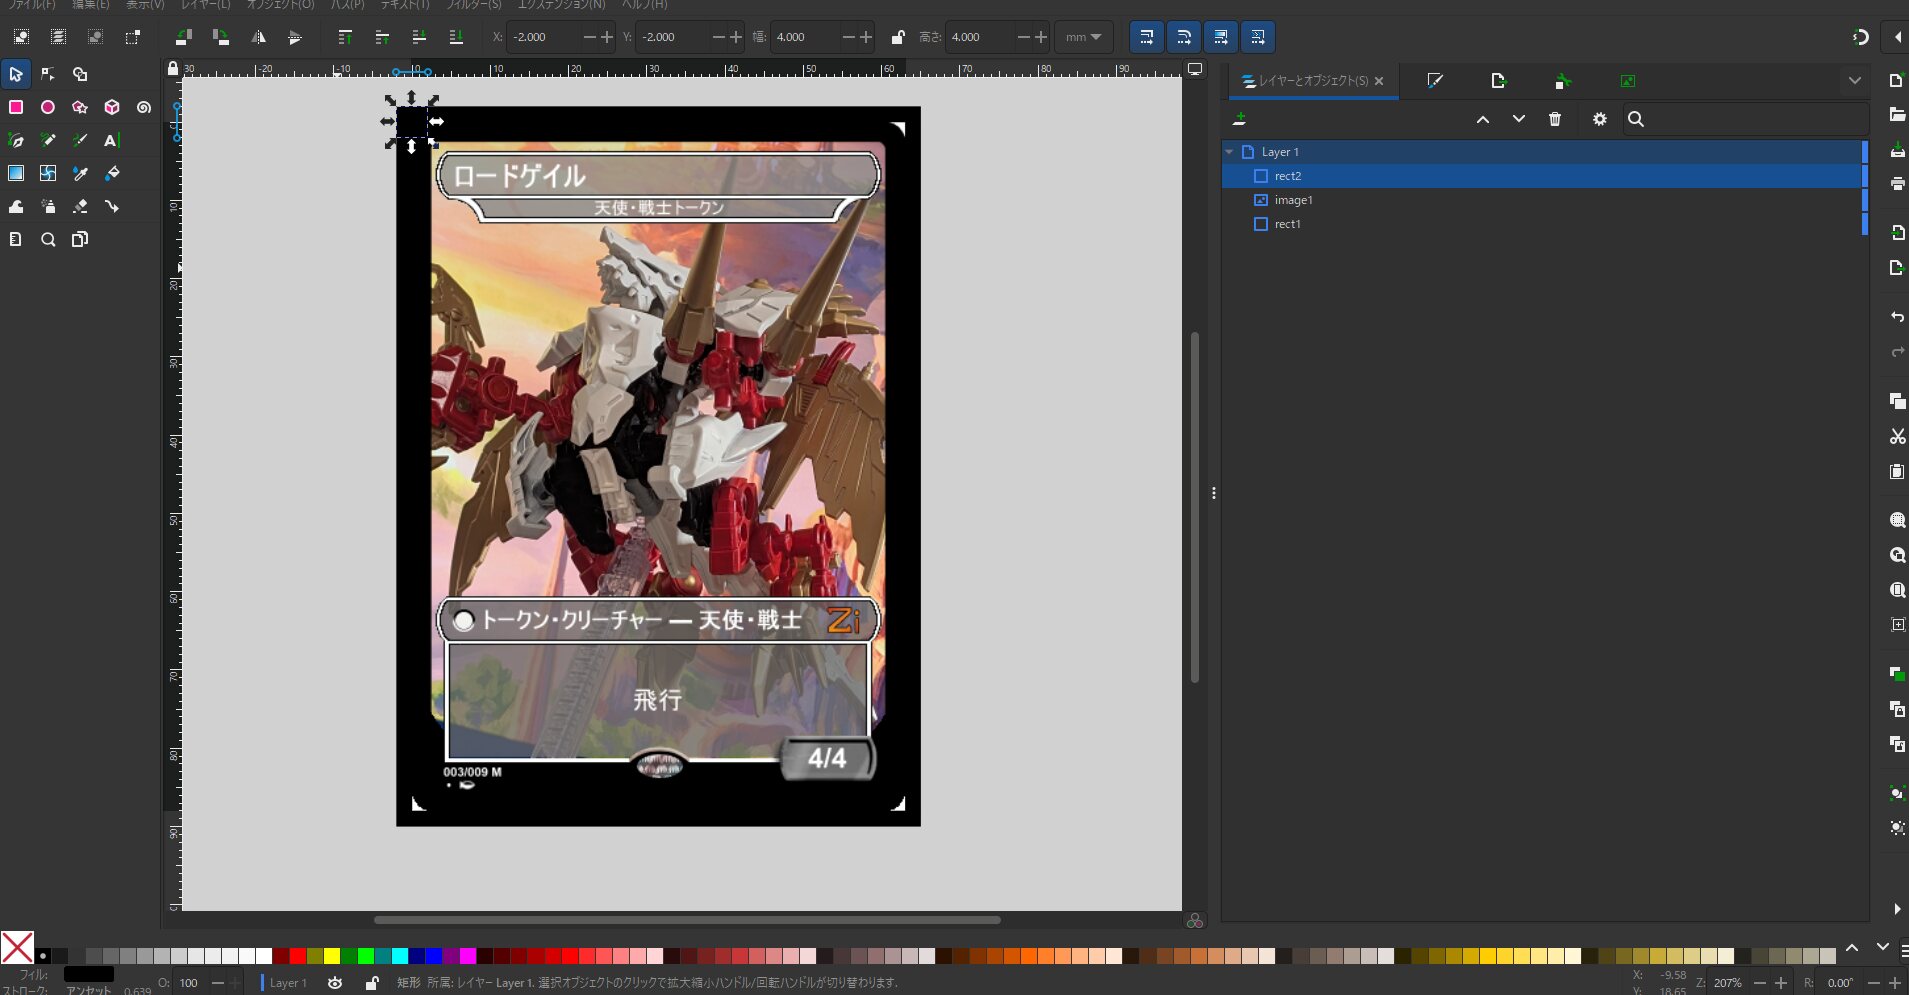
Task: Open the パス(P) menu
Action: click(x=347, y=5)
